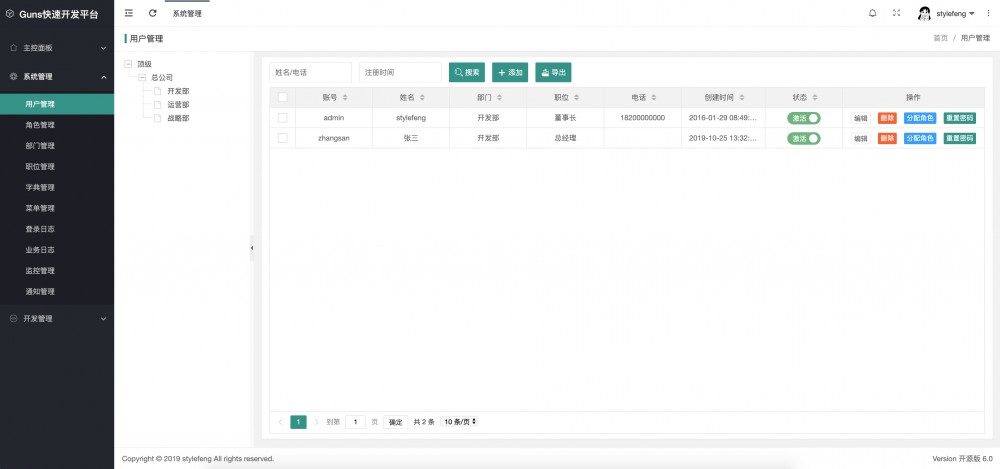The width and height of the screenshot is (1000, 469).
Task: Click the Guns platform logo icon
Action: (10, 13)
